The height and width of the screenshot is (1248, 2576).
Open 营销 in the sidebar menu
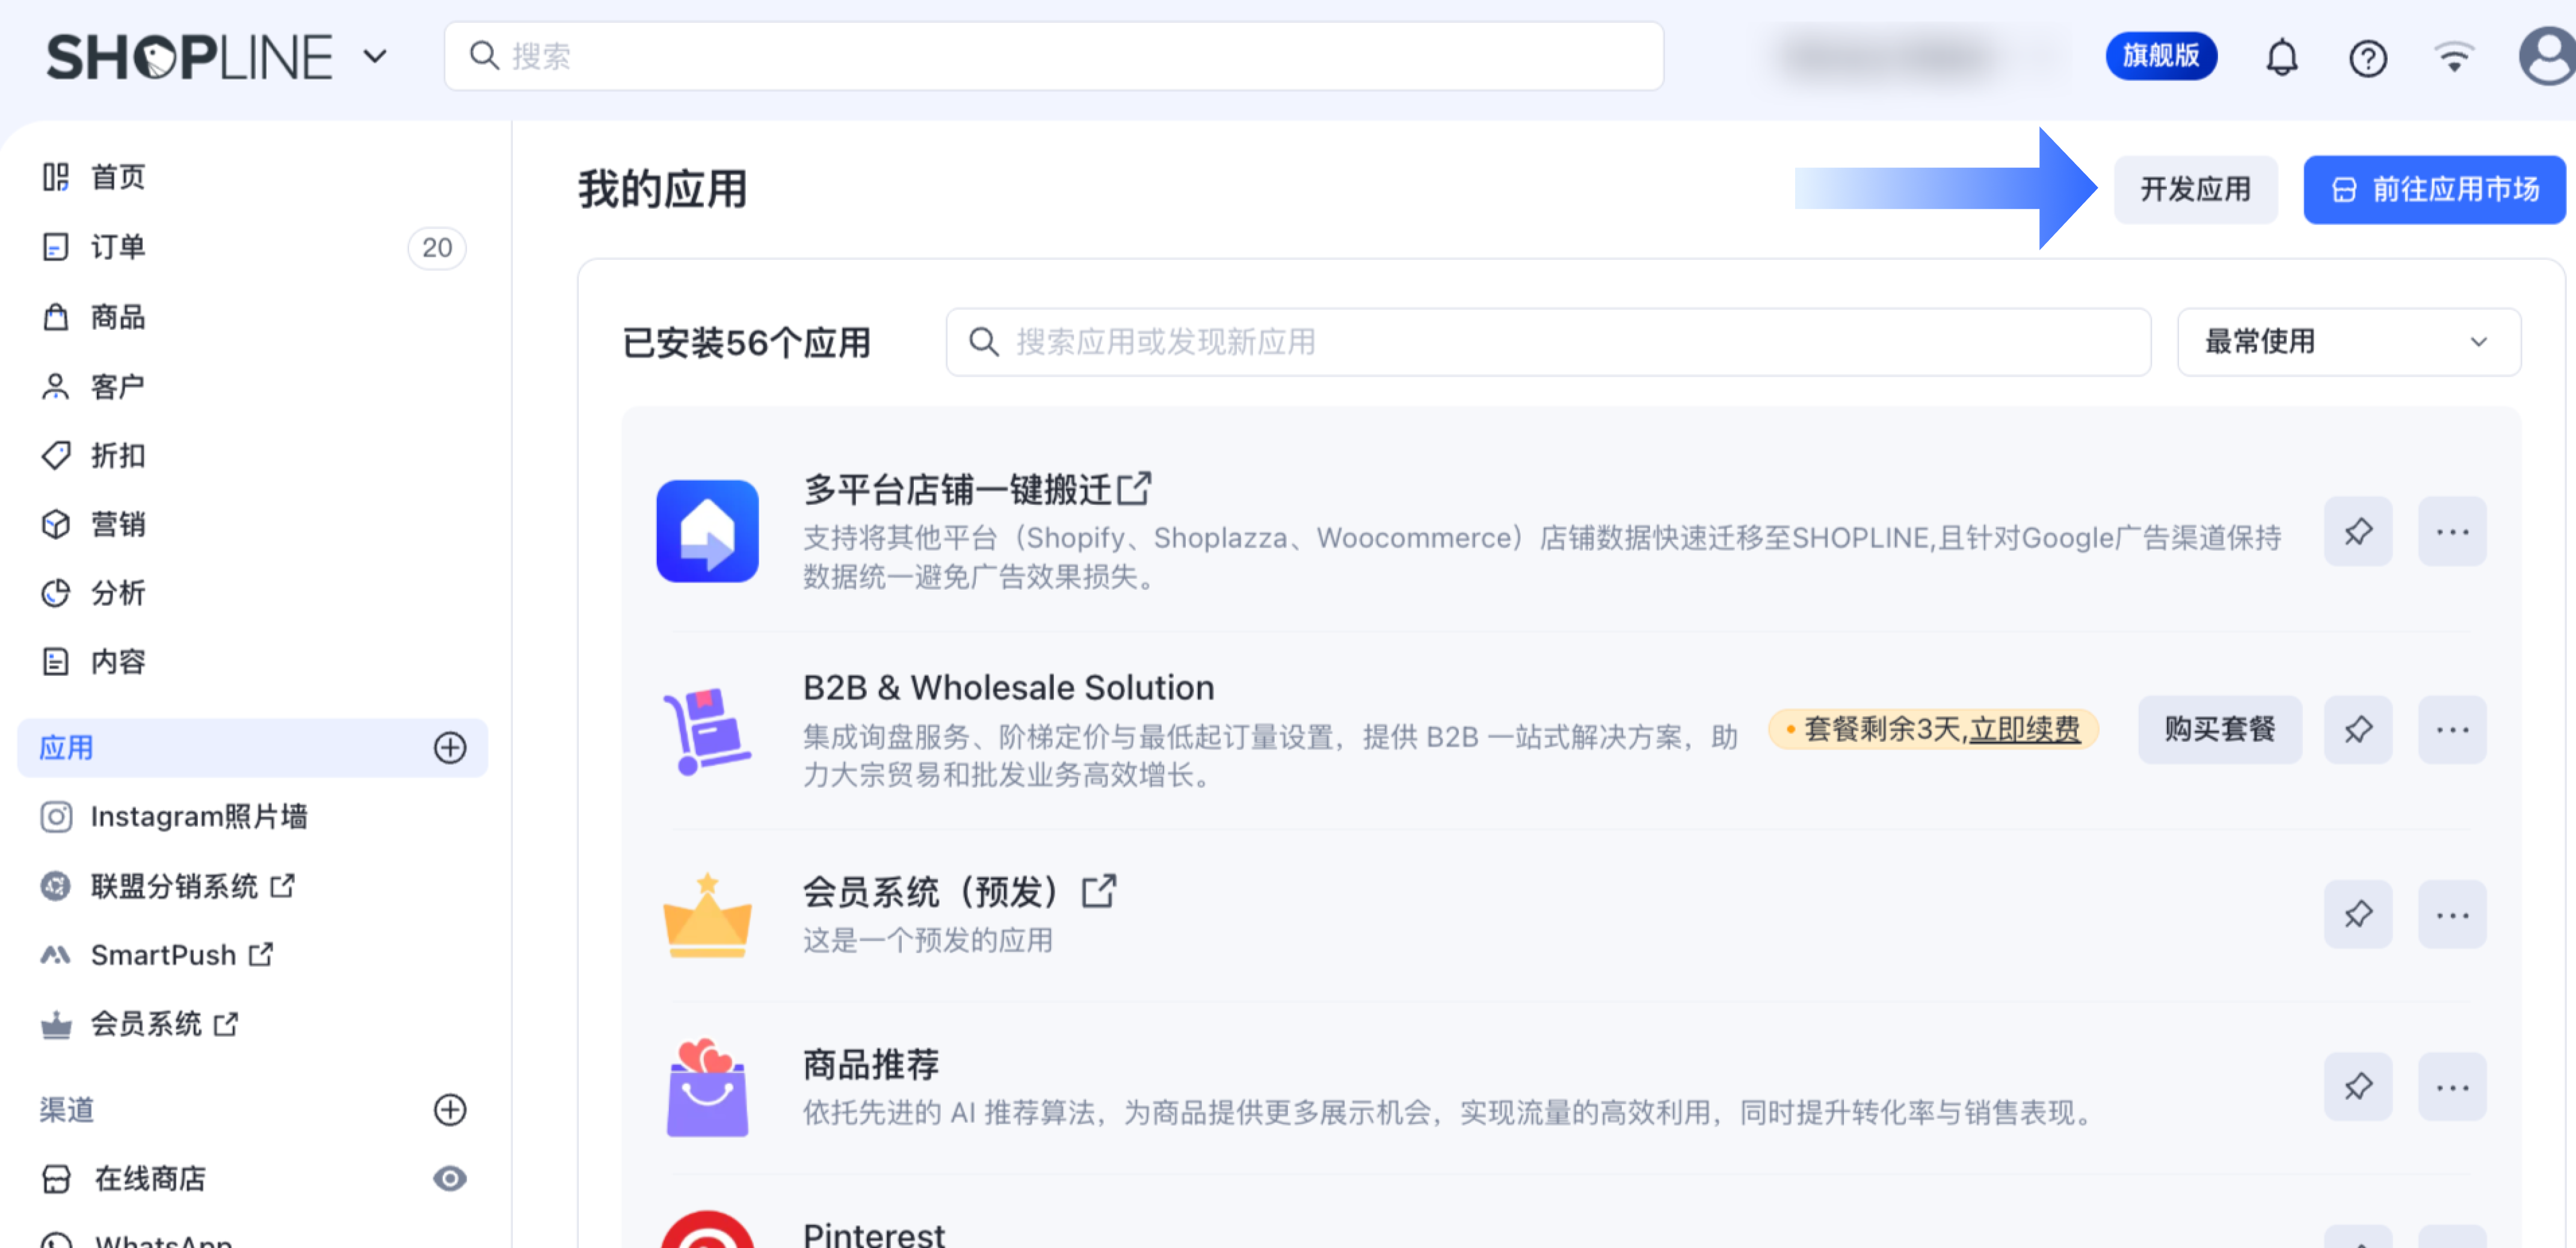(x=118, y=524)
